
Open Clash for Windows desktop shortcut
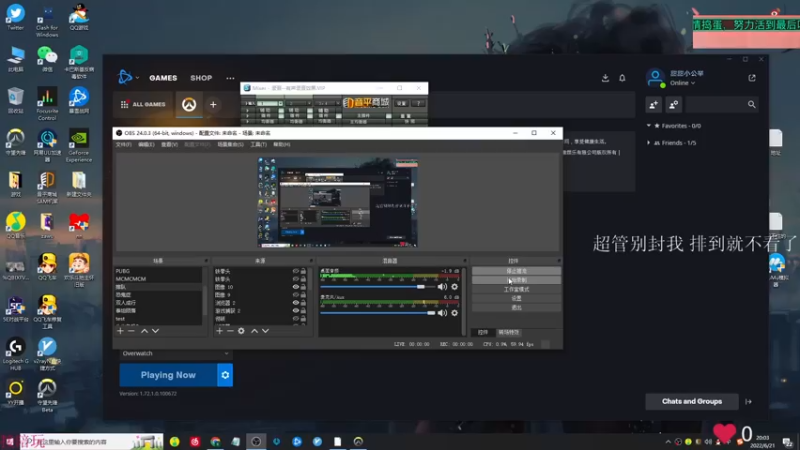point(47,20)
